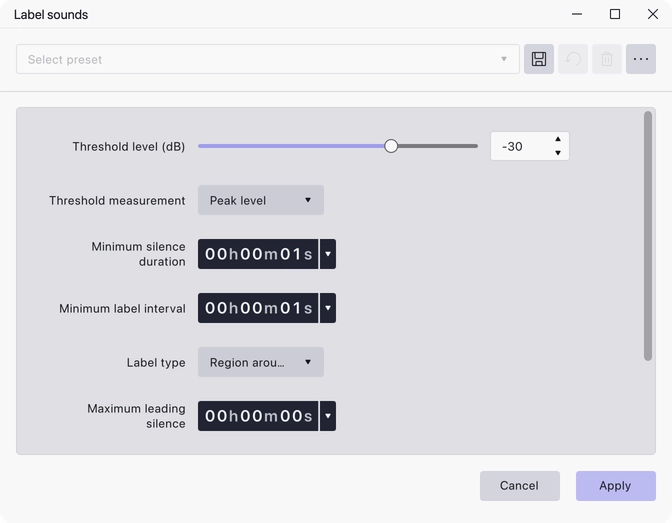Viewport: 672px width, 523px height.
Task: Click the Threshold level (dB) label
Action: (129, 147)
